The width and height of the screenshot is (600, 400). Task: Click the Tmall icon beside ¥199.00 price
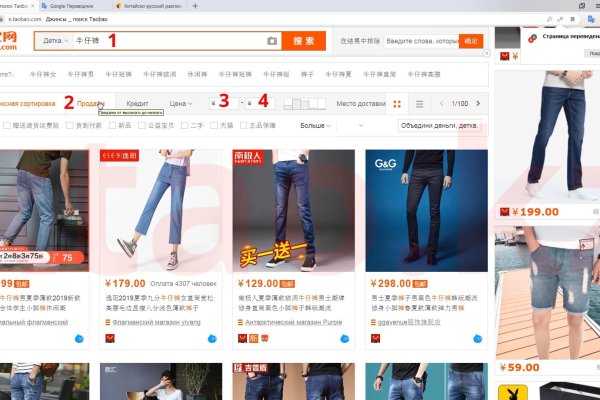tap(505, 212)
